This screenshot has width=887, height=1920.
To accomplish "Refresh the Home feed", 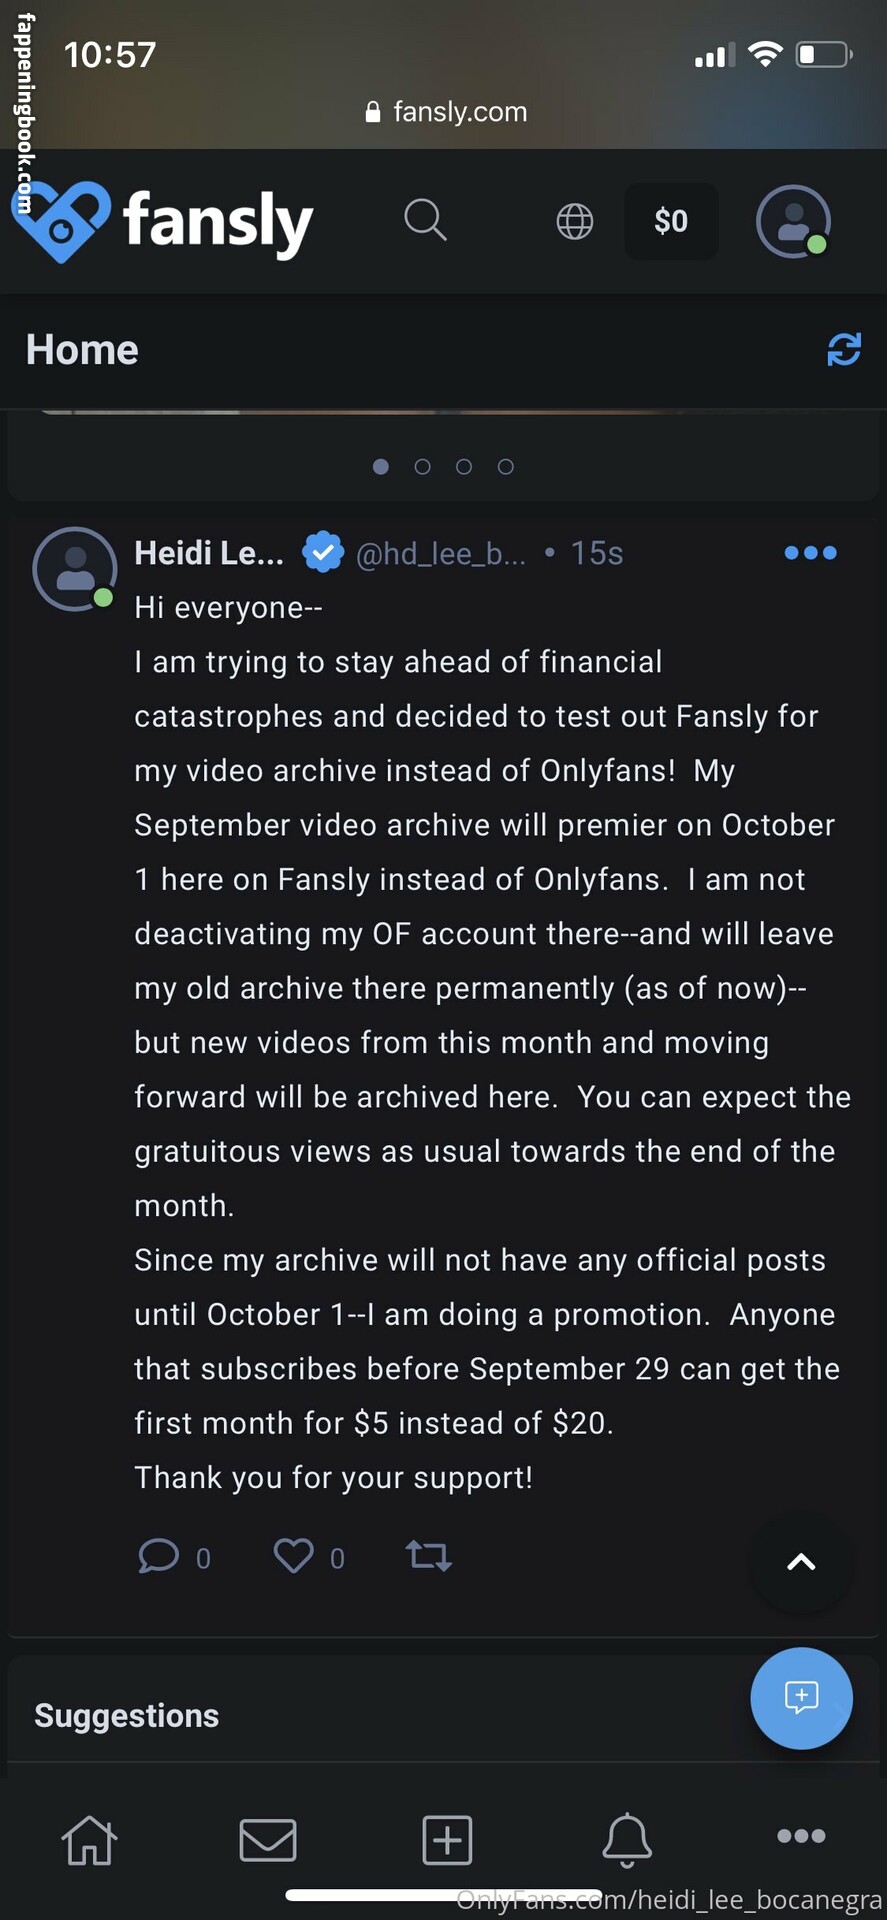I will (844, 350).
